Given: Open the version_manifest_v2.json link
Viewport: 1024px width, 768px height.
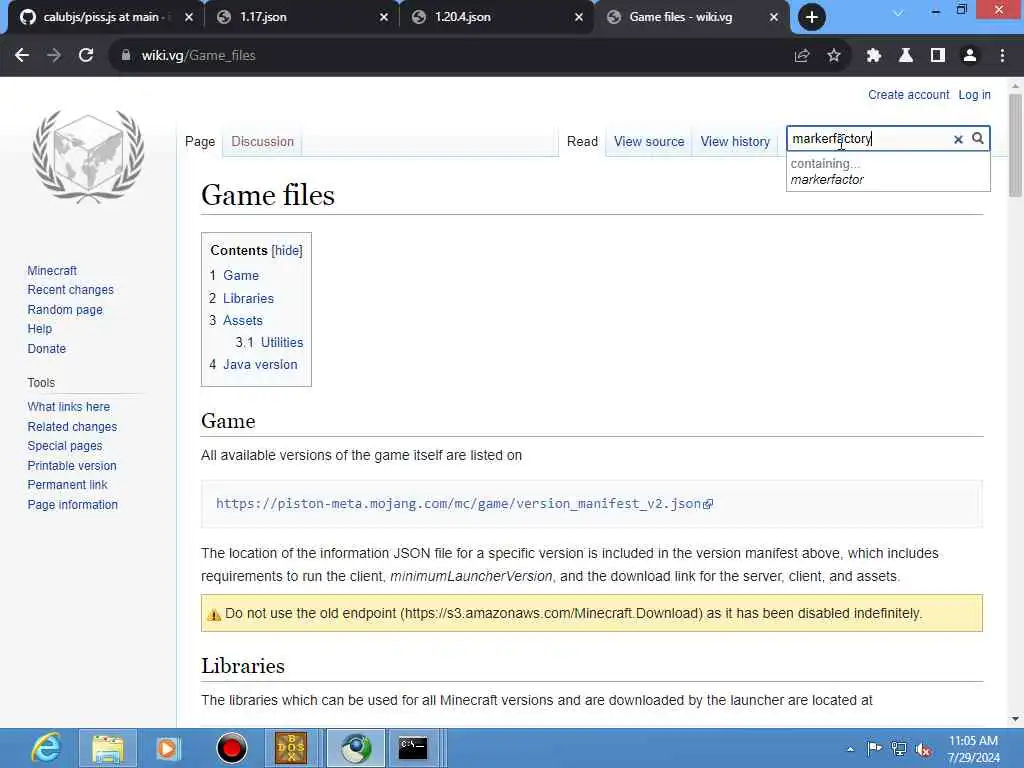Looking at the screenshot, I should point(464,504).
